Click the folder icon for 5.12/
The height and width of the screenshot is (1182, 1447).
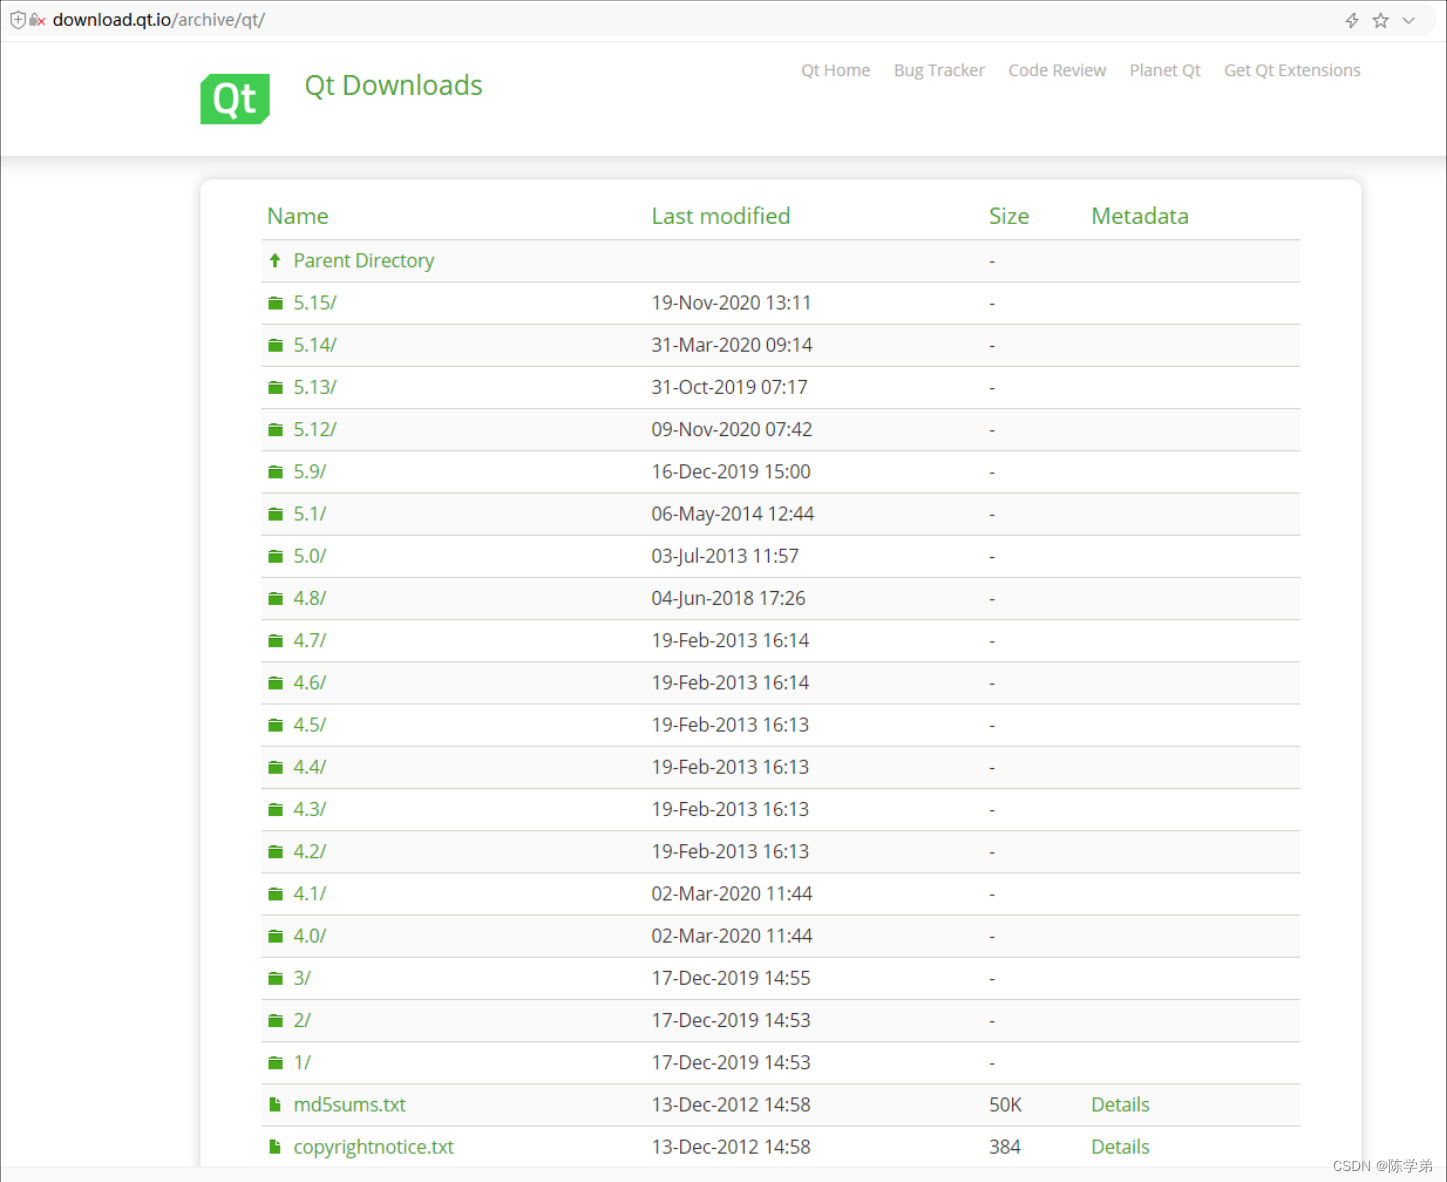[276, 429]
